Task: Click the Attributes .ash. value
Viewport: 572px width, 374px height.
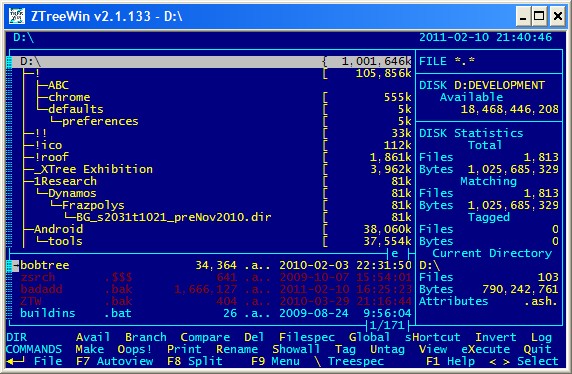Action: [x=541, y=301]
